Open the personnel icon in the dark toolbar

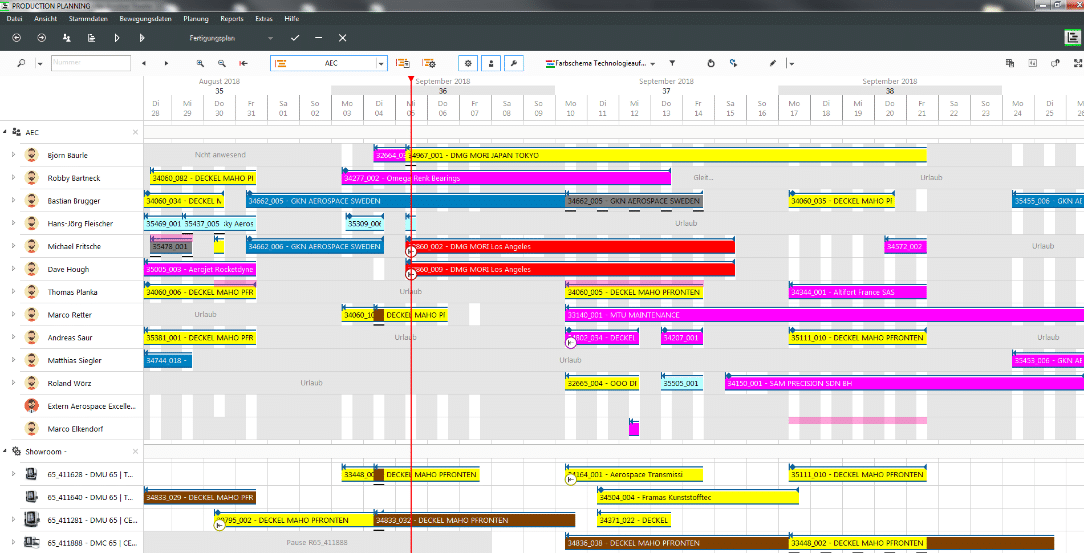coord(66,38)
